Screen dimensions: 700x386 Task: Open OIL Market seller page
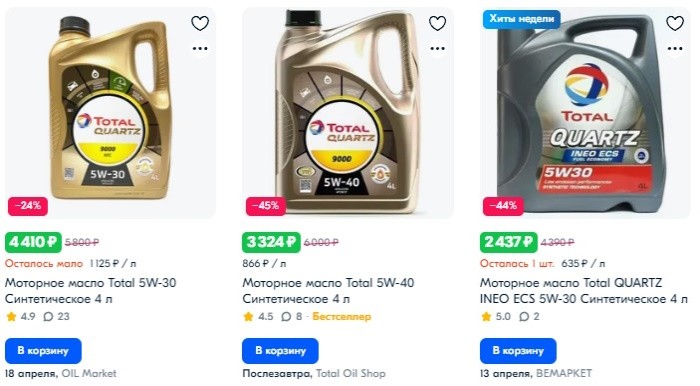tap(89, 374)
